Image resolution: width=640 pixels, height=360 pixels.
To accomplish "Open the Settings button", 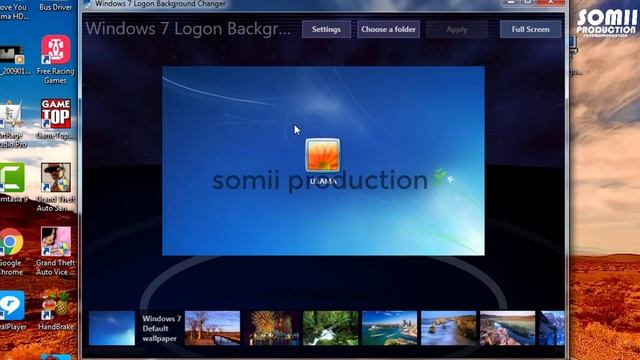I will [x=326, y=29].
